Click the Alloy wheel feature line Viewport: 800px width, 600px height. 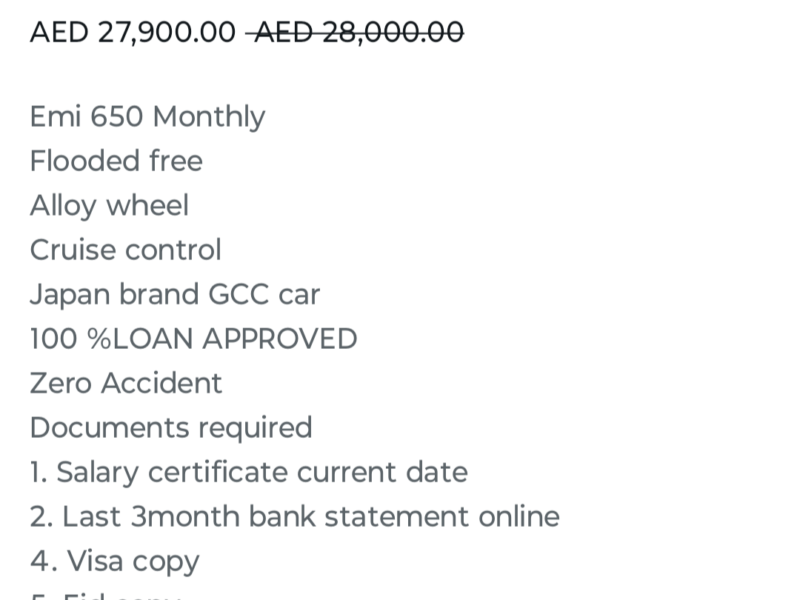(109, 206)
